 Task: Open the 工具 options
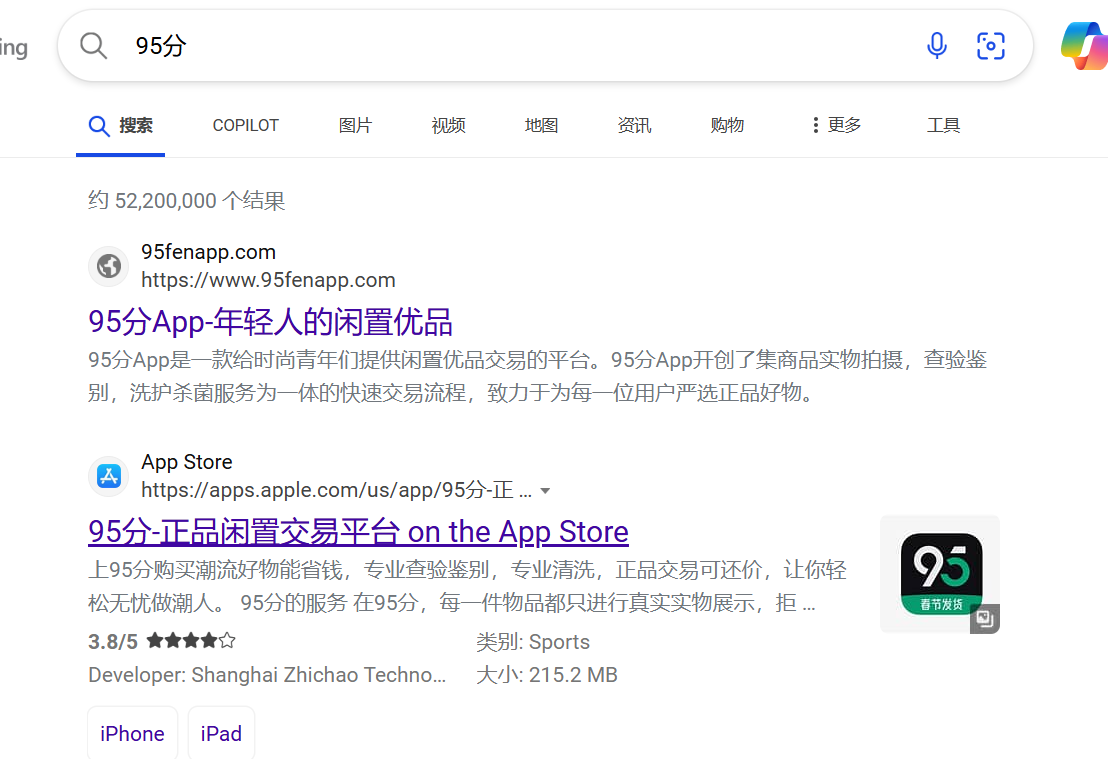coord(943,126)
